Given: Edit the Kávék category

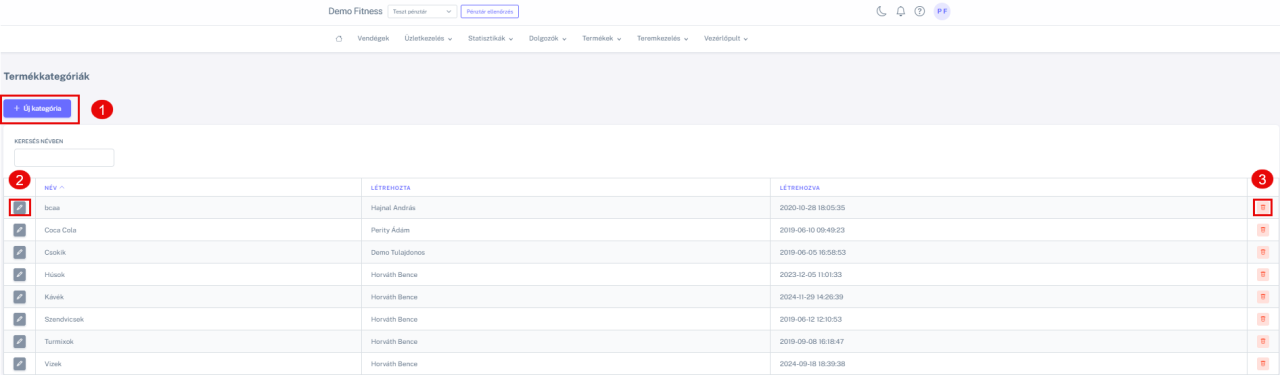Looking at the screenshot, I should pos(20,296).
